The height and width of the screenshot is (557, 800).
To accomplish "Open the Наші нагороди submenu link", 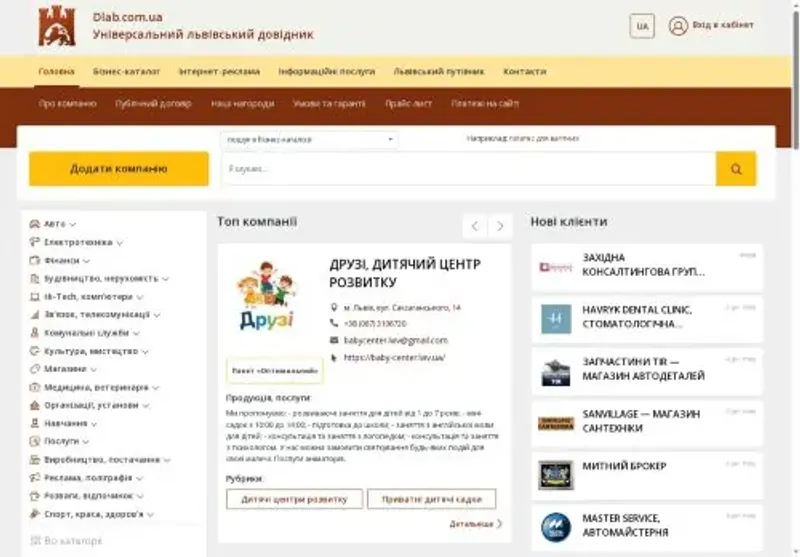I will coord(242,104).
